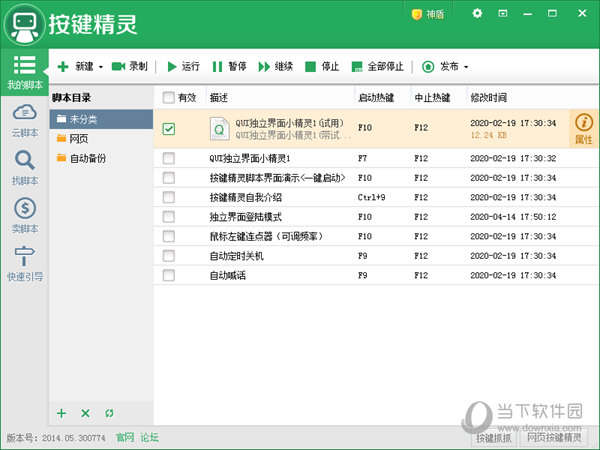Image resolution: width=600 pixels, height=450 pixels.
Task: Click the Ctrl+9 hotkey cell
Action: (x=371, y=197)
